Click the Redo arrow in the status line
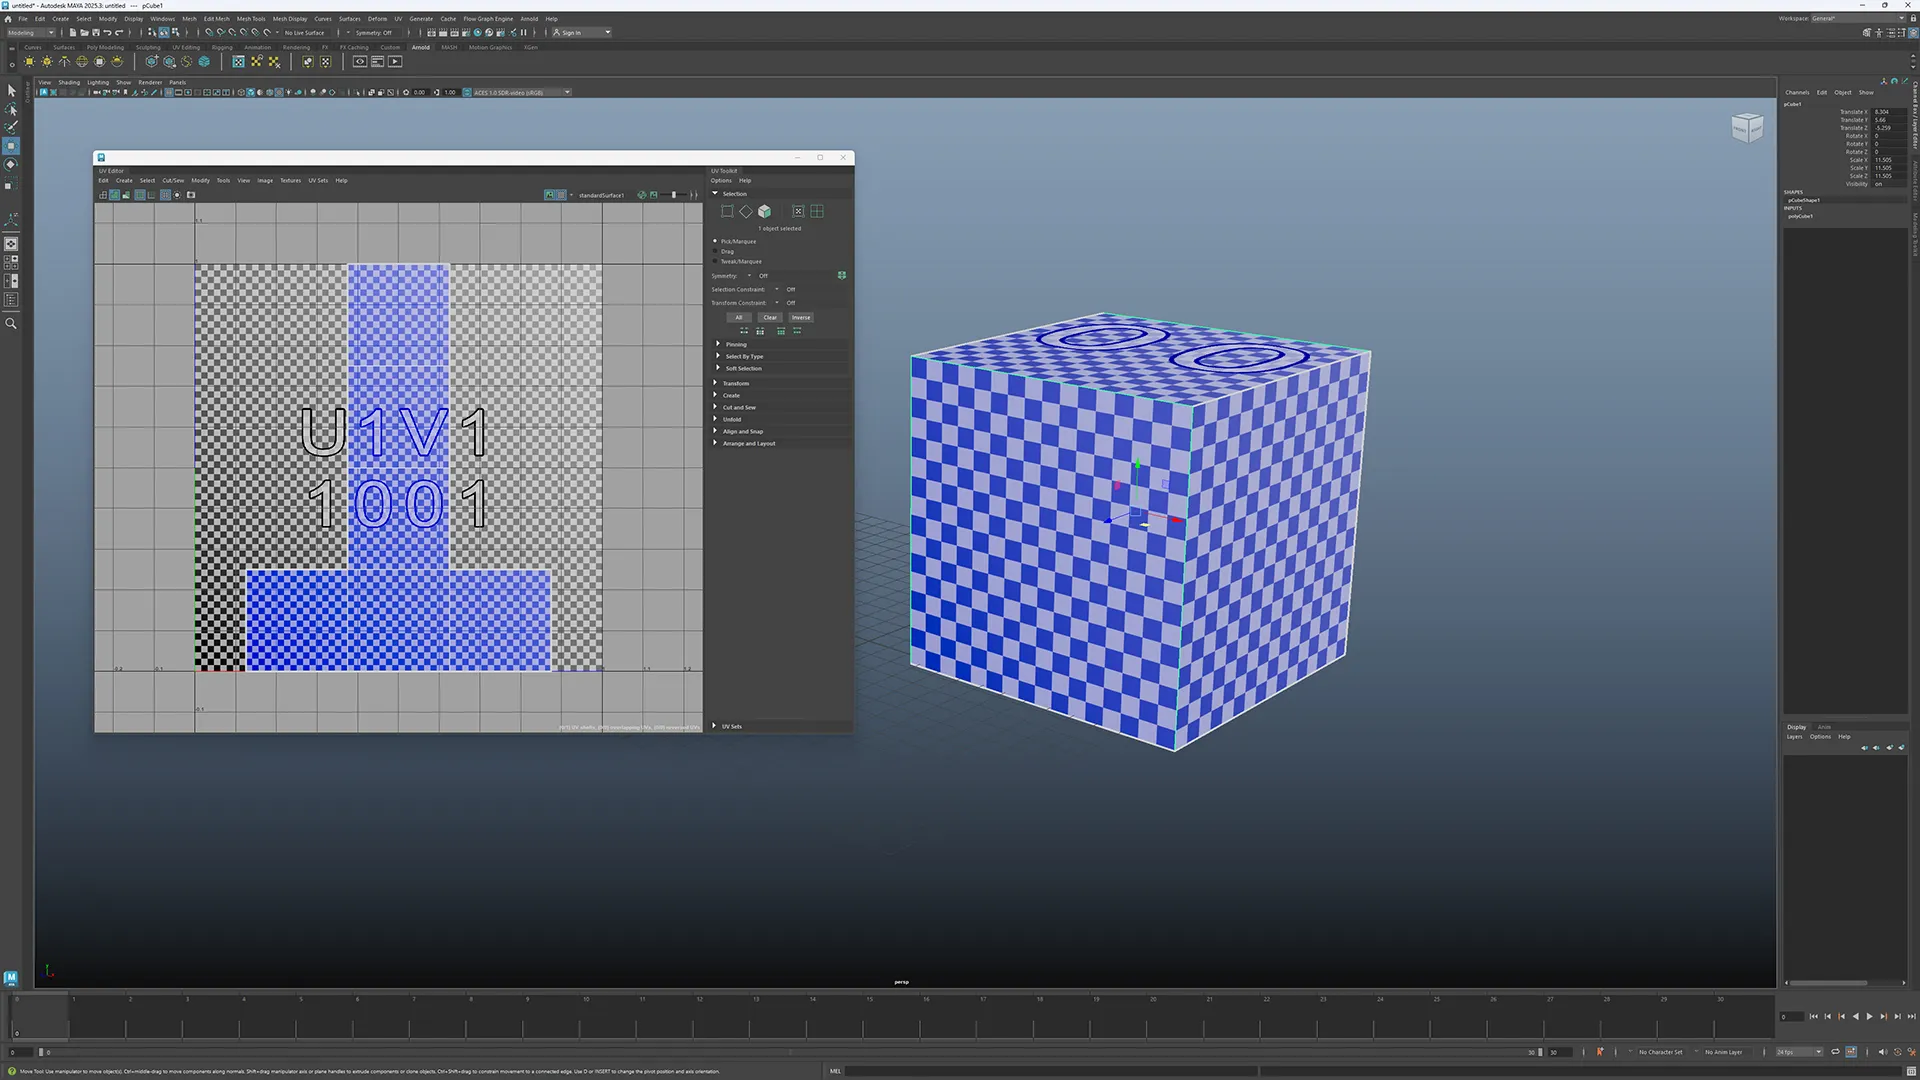 click(119, 33)
